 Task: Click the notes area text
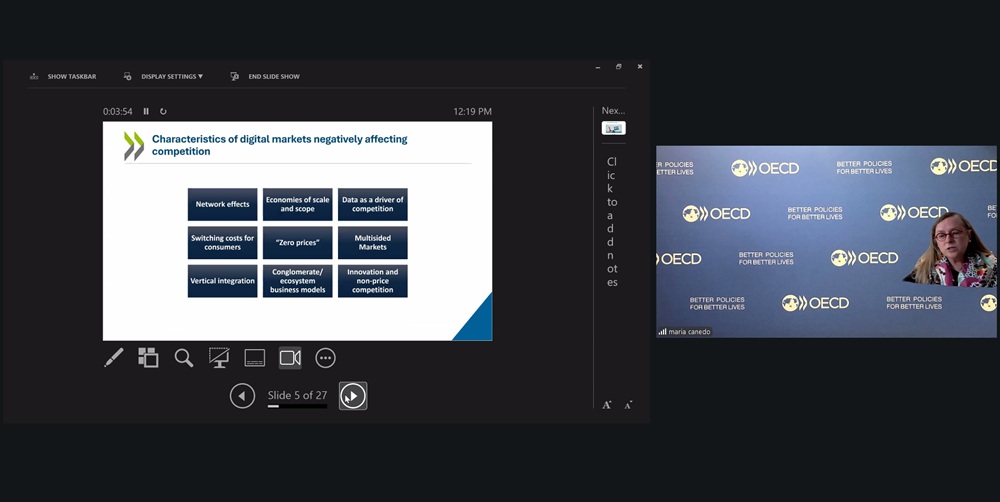coord(612,221)
